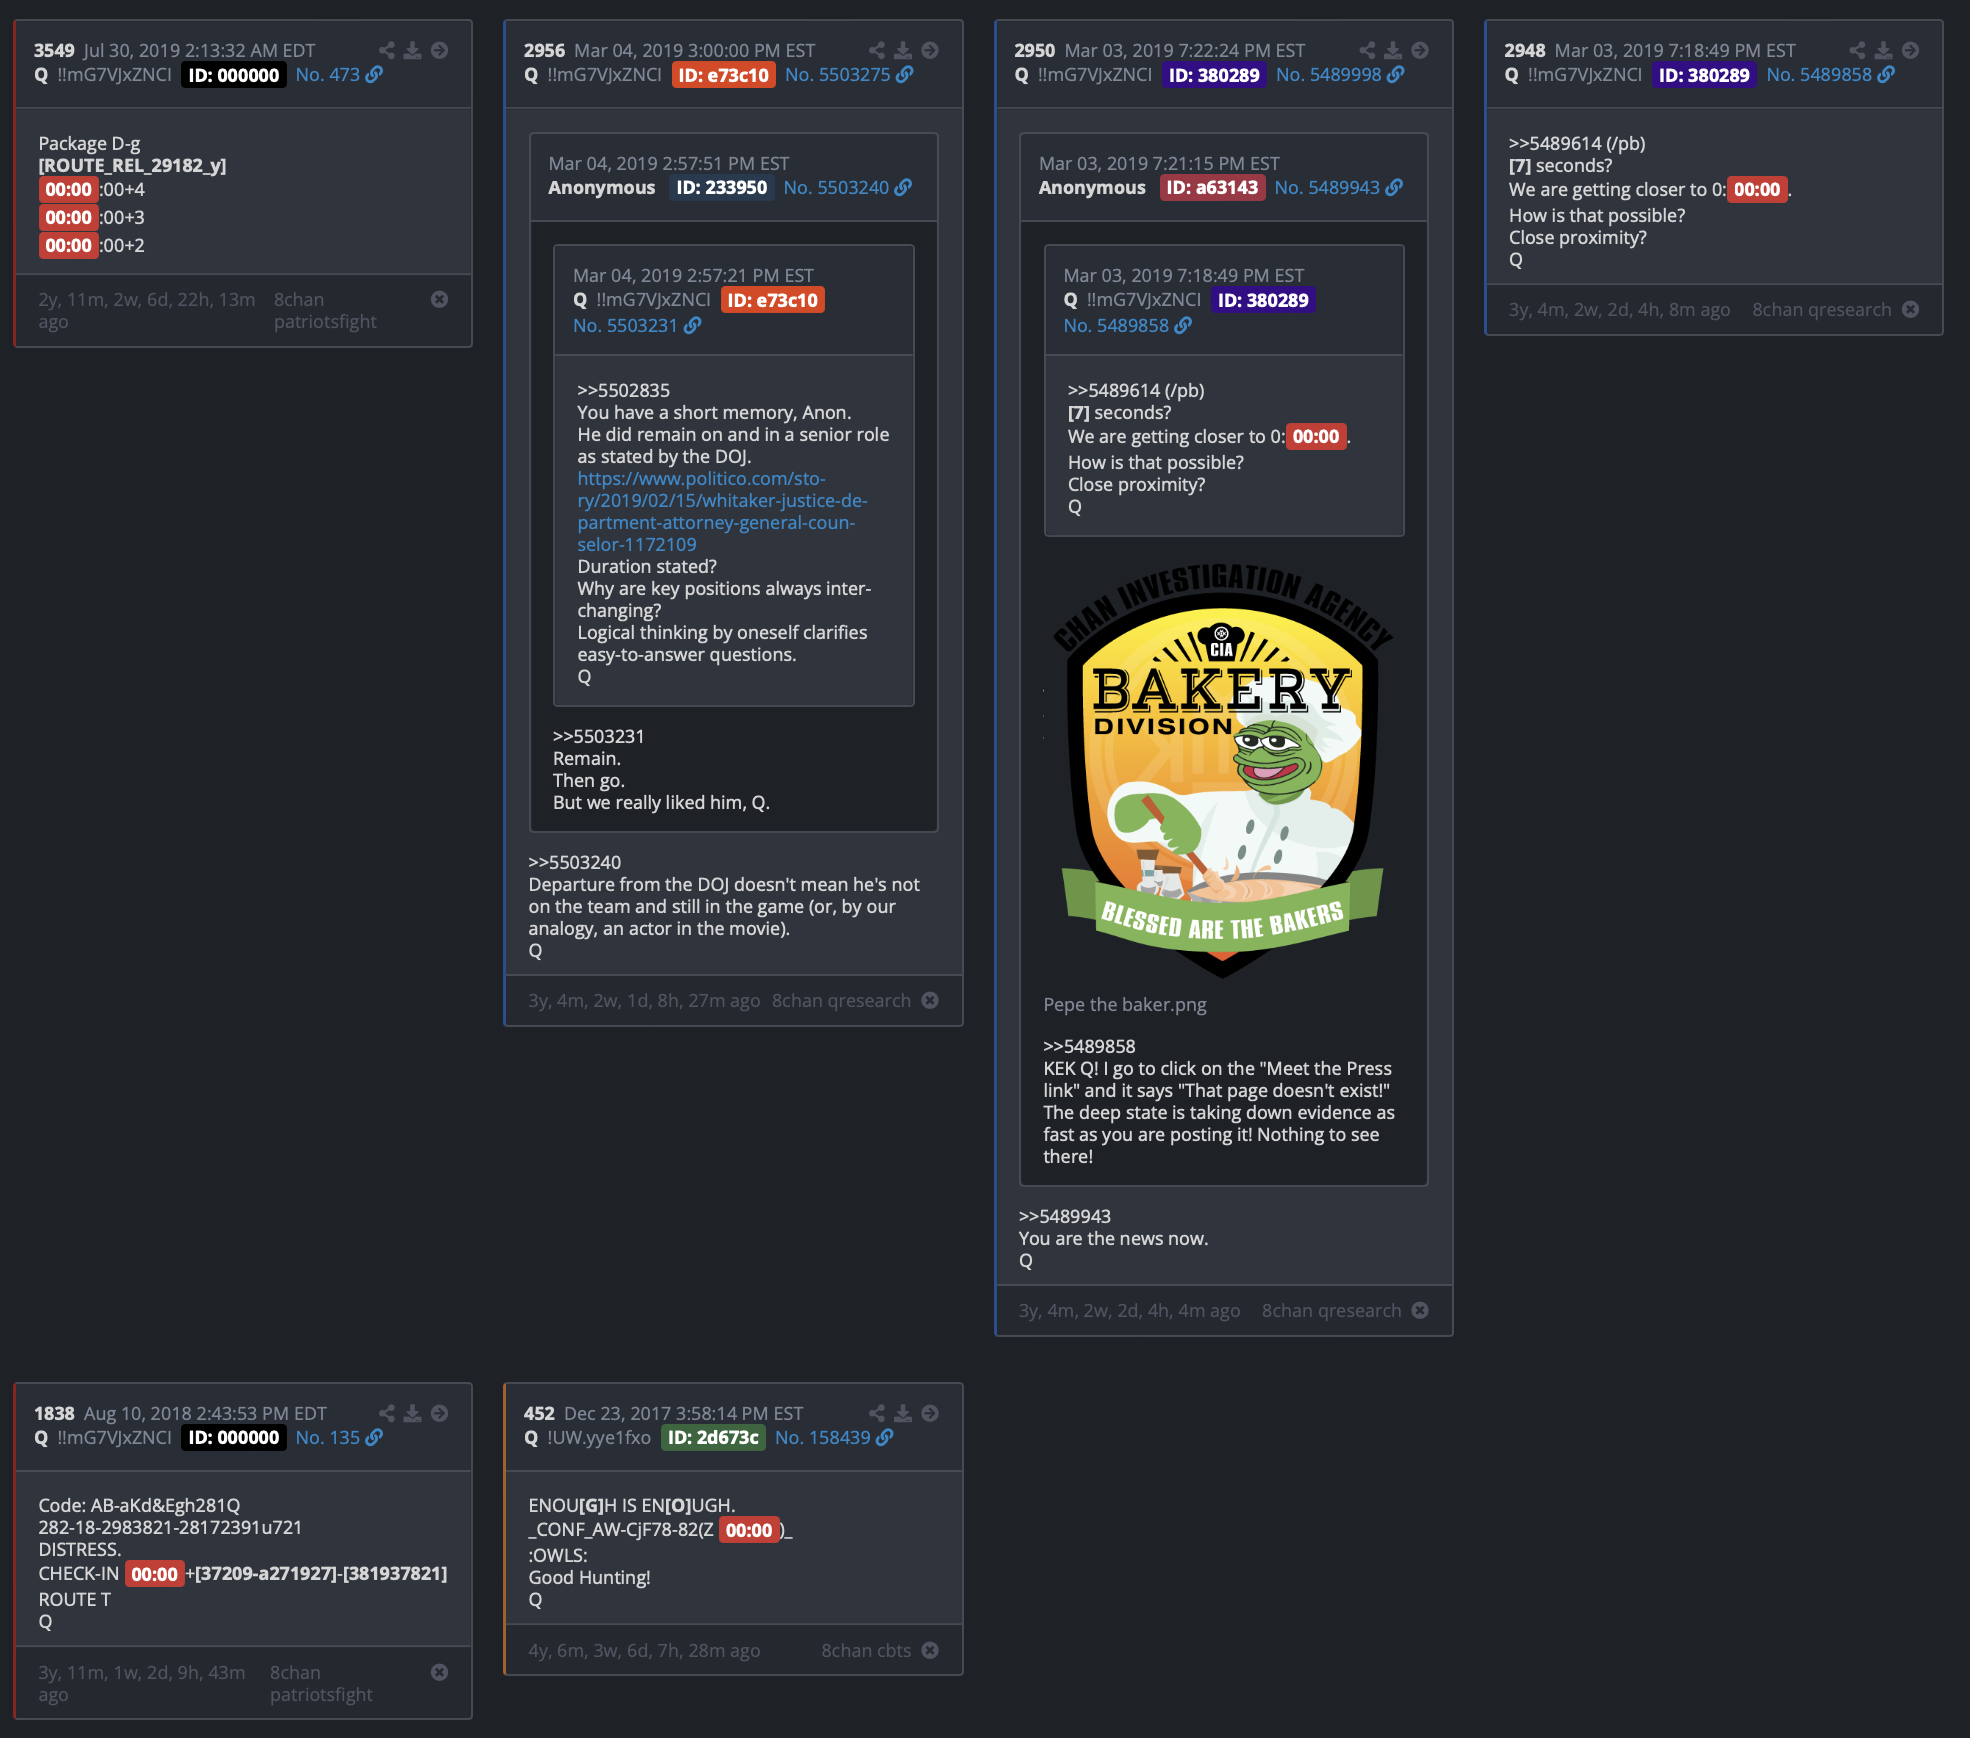The width and height of the screenshot is (1970, 1738).
Task: Click post number 452
Action: [539, 1413]
